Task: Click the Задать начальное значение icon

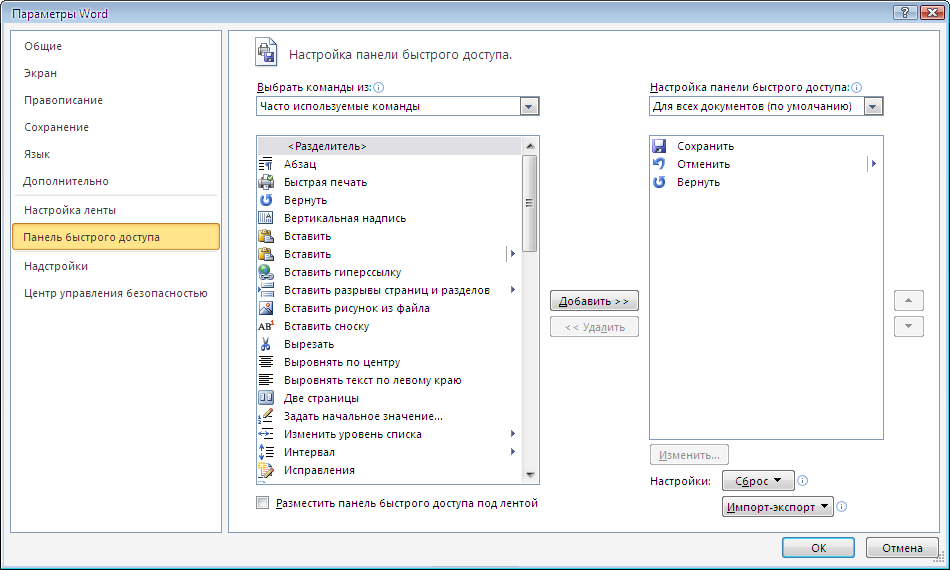Action: [265, 416]
